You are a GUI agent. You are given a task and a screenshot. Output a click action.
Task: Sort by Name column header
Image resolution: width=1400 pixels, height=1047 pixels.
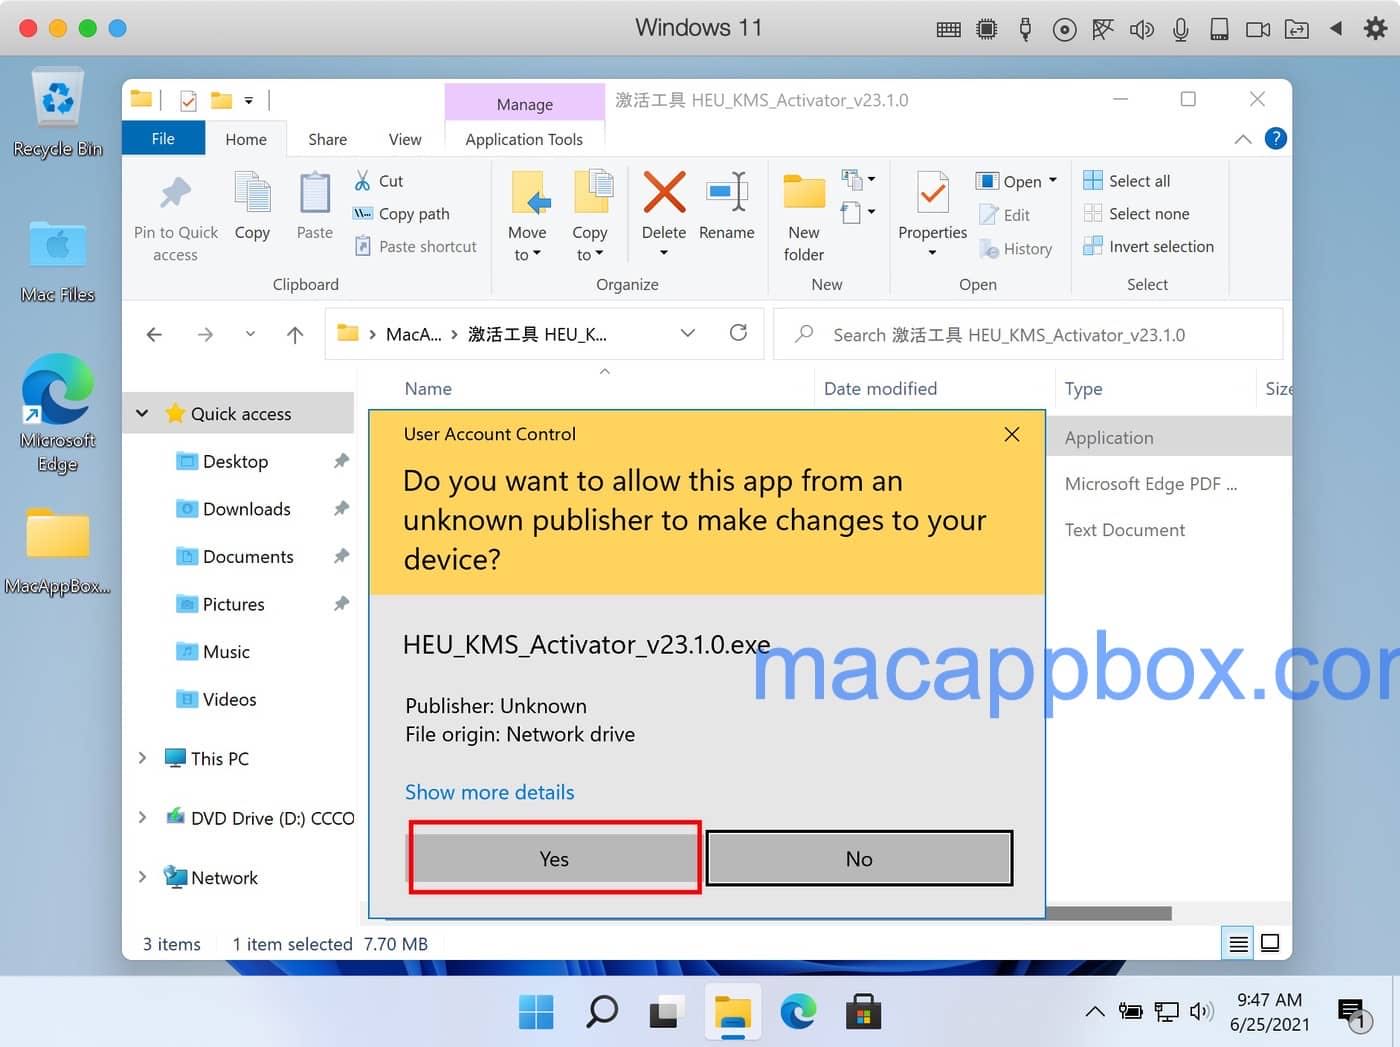[428, 389]
